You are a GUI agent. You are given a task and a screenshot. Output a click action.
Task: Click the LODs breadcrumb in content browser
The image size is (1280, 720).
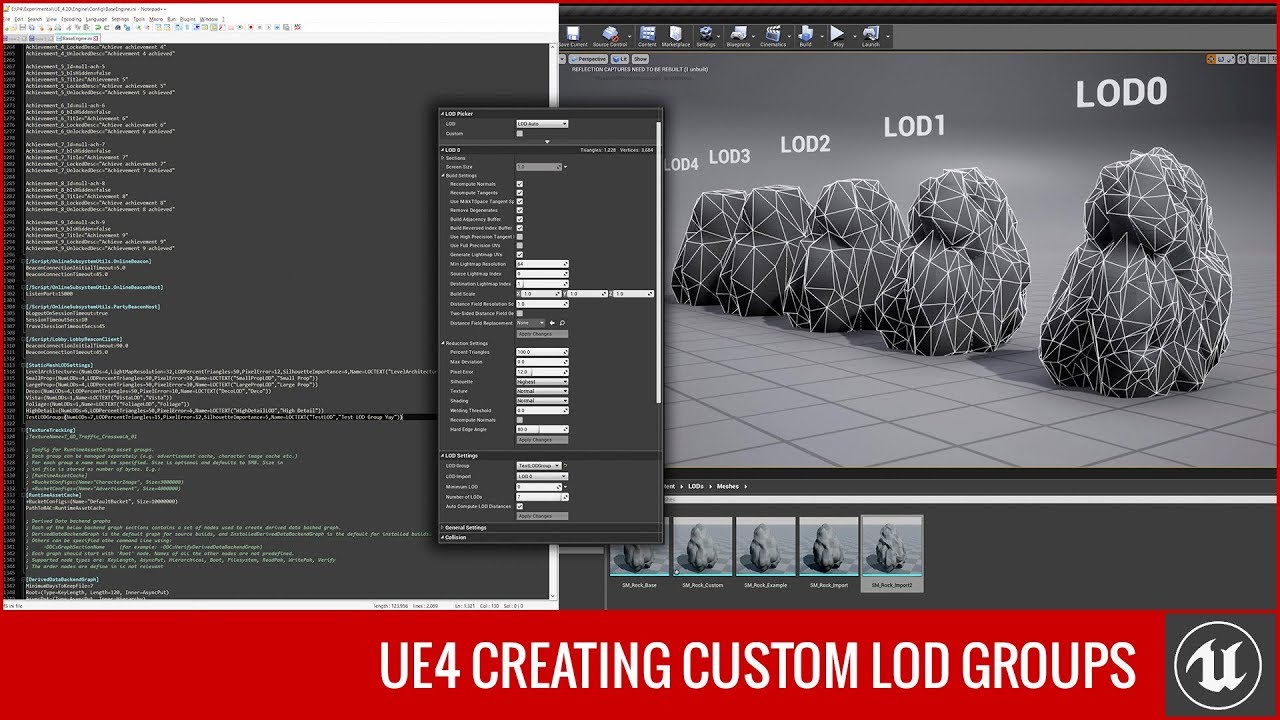696,486
